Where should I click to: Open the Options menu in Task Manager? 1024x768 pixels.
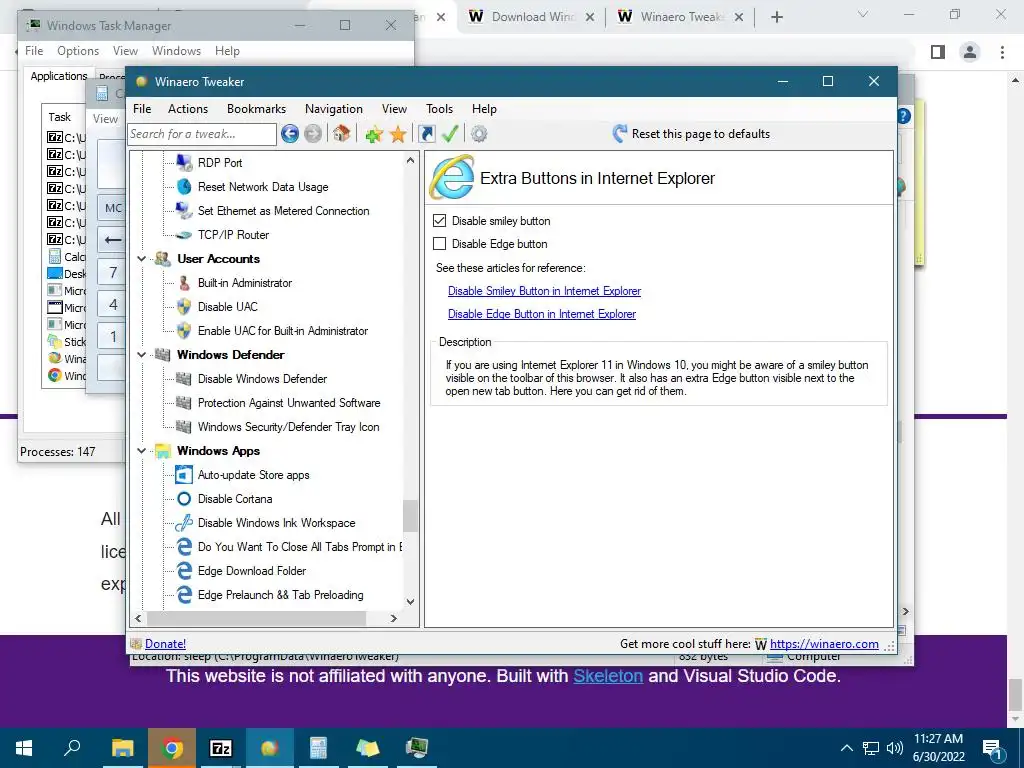coord(78,51)
